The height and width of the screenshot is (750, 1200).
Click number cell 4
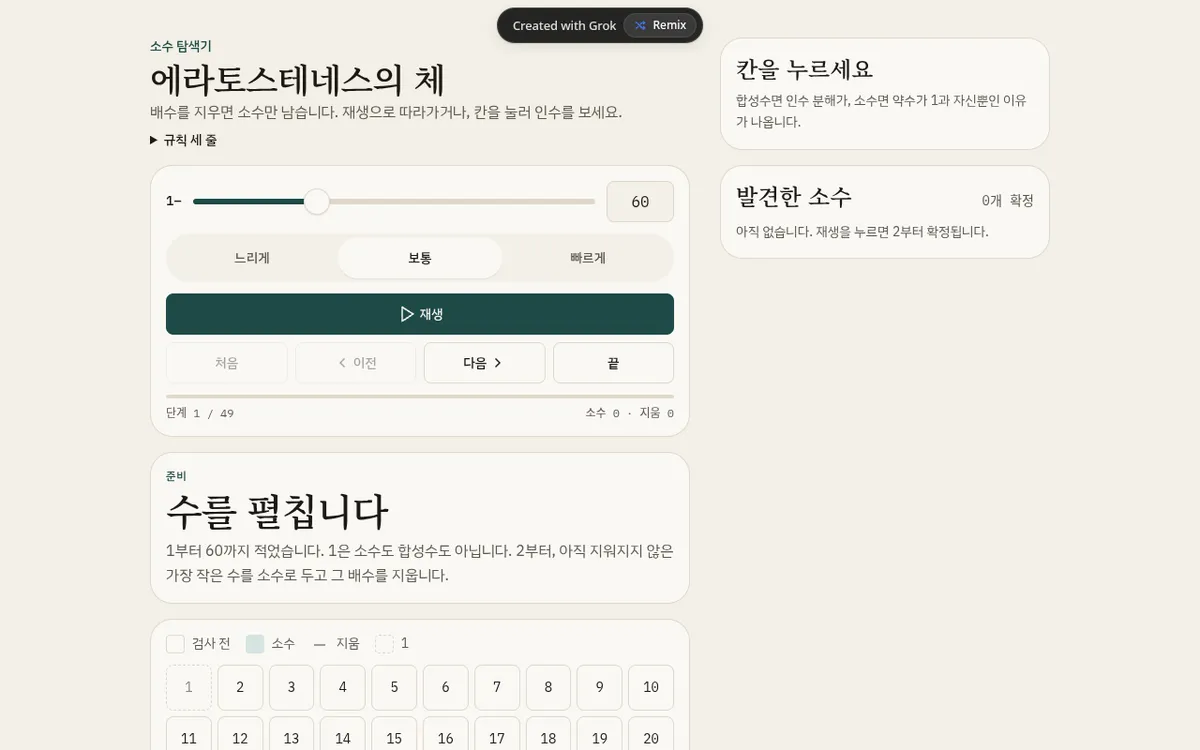point(343,687)
